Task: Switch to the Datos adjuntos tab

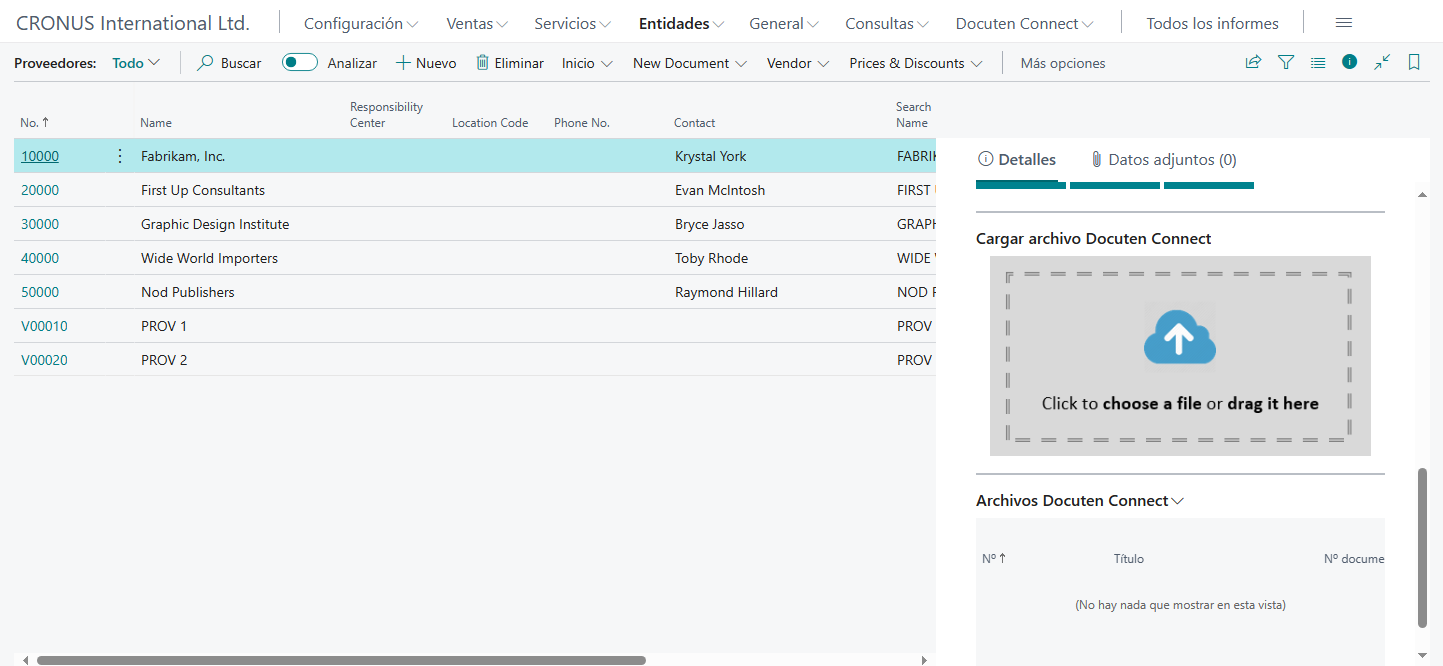Action: click(1163, 160)
